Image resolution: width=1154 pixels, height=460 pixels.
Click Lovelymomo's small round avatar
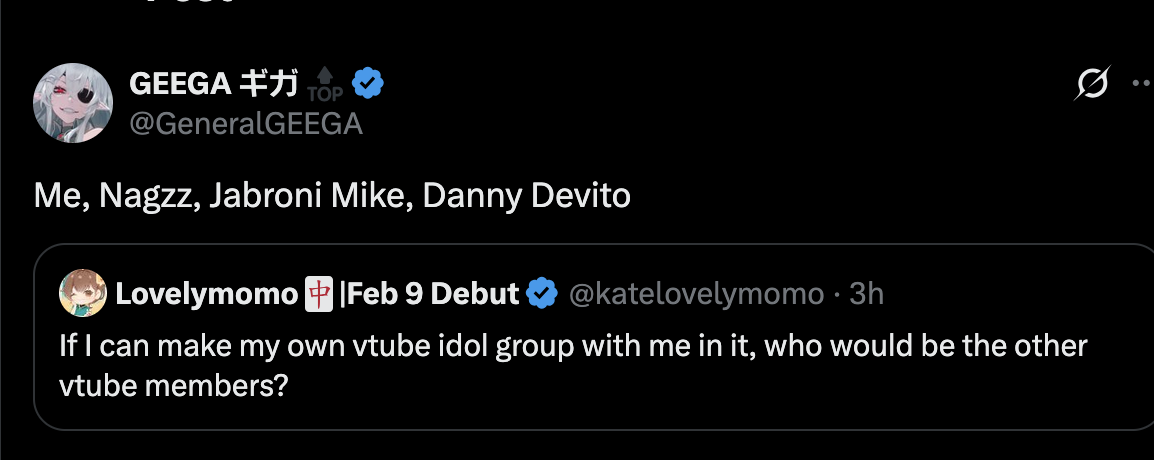pyautogui.click(x=84, y=293)
